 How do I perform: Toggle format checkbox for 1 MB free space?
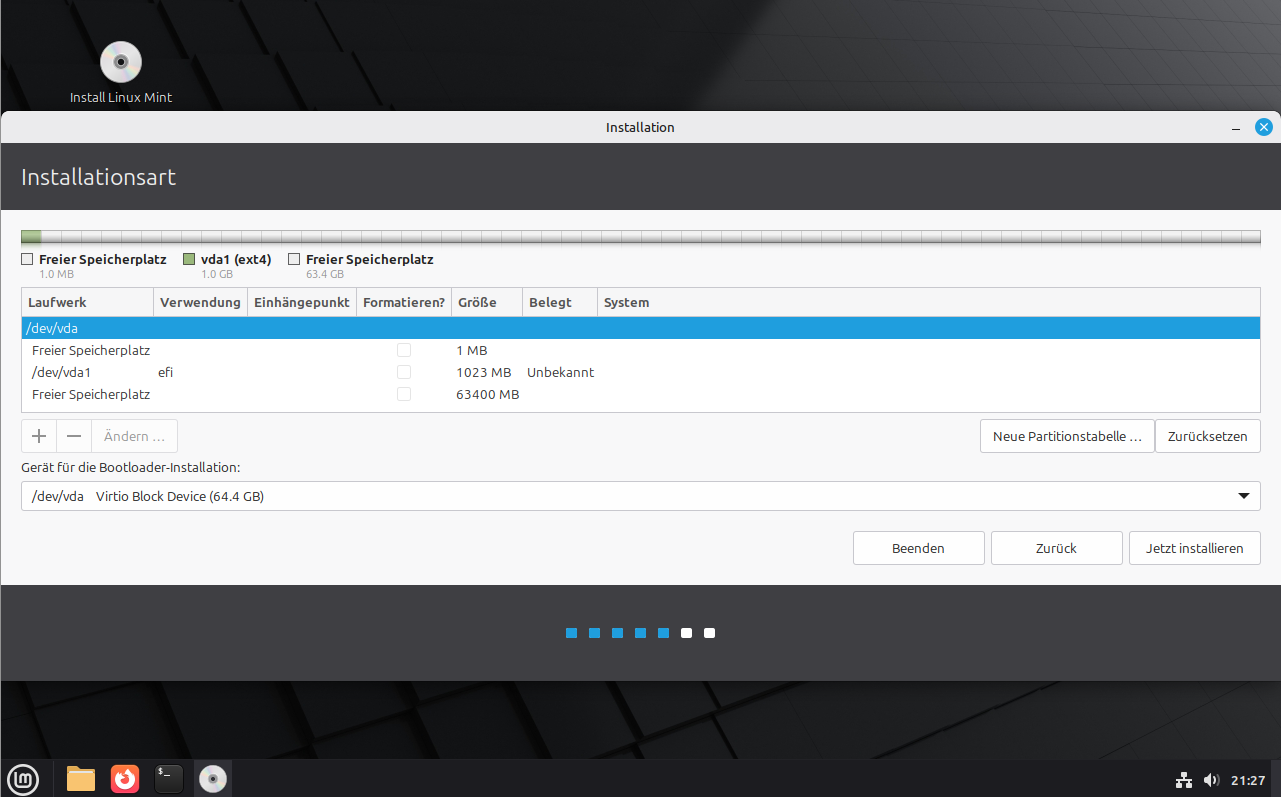click(404, 350)
